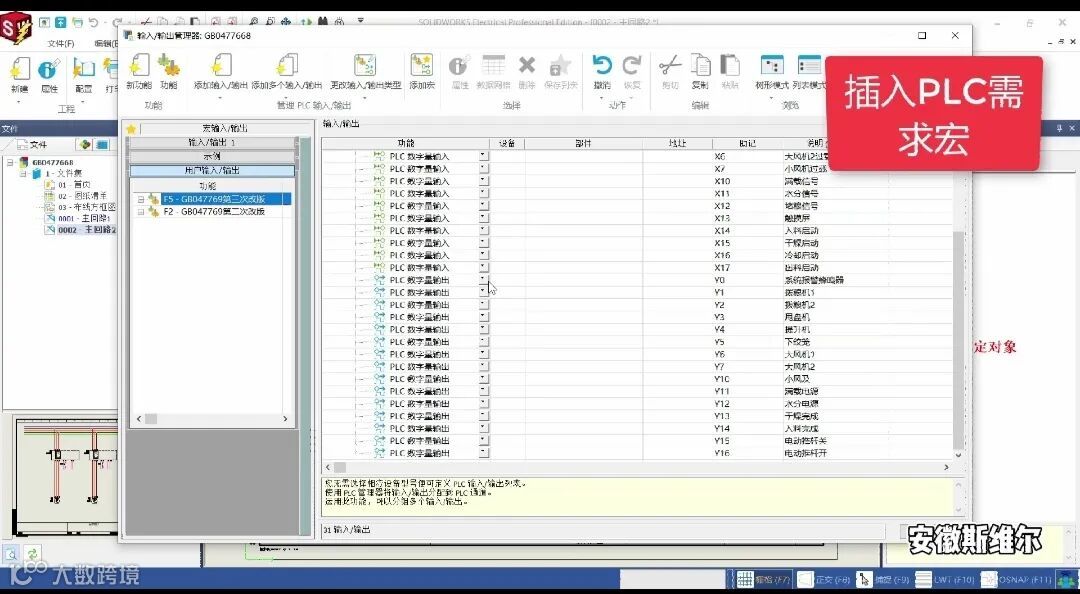This screenshot has height=594, width=1080.
Task: Click the 新建 icon in main window ribbon
Action: [x=20, y=69]
